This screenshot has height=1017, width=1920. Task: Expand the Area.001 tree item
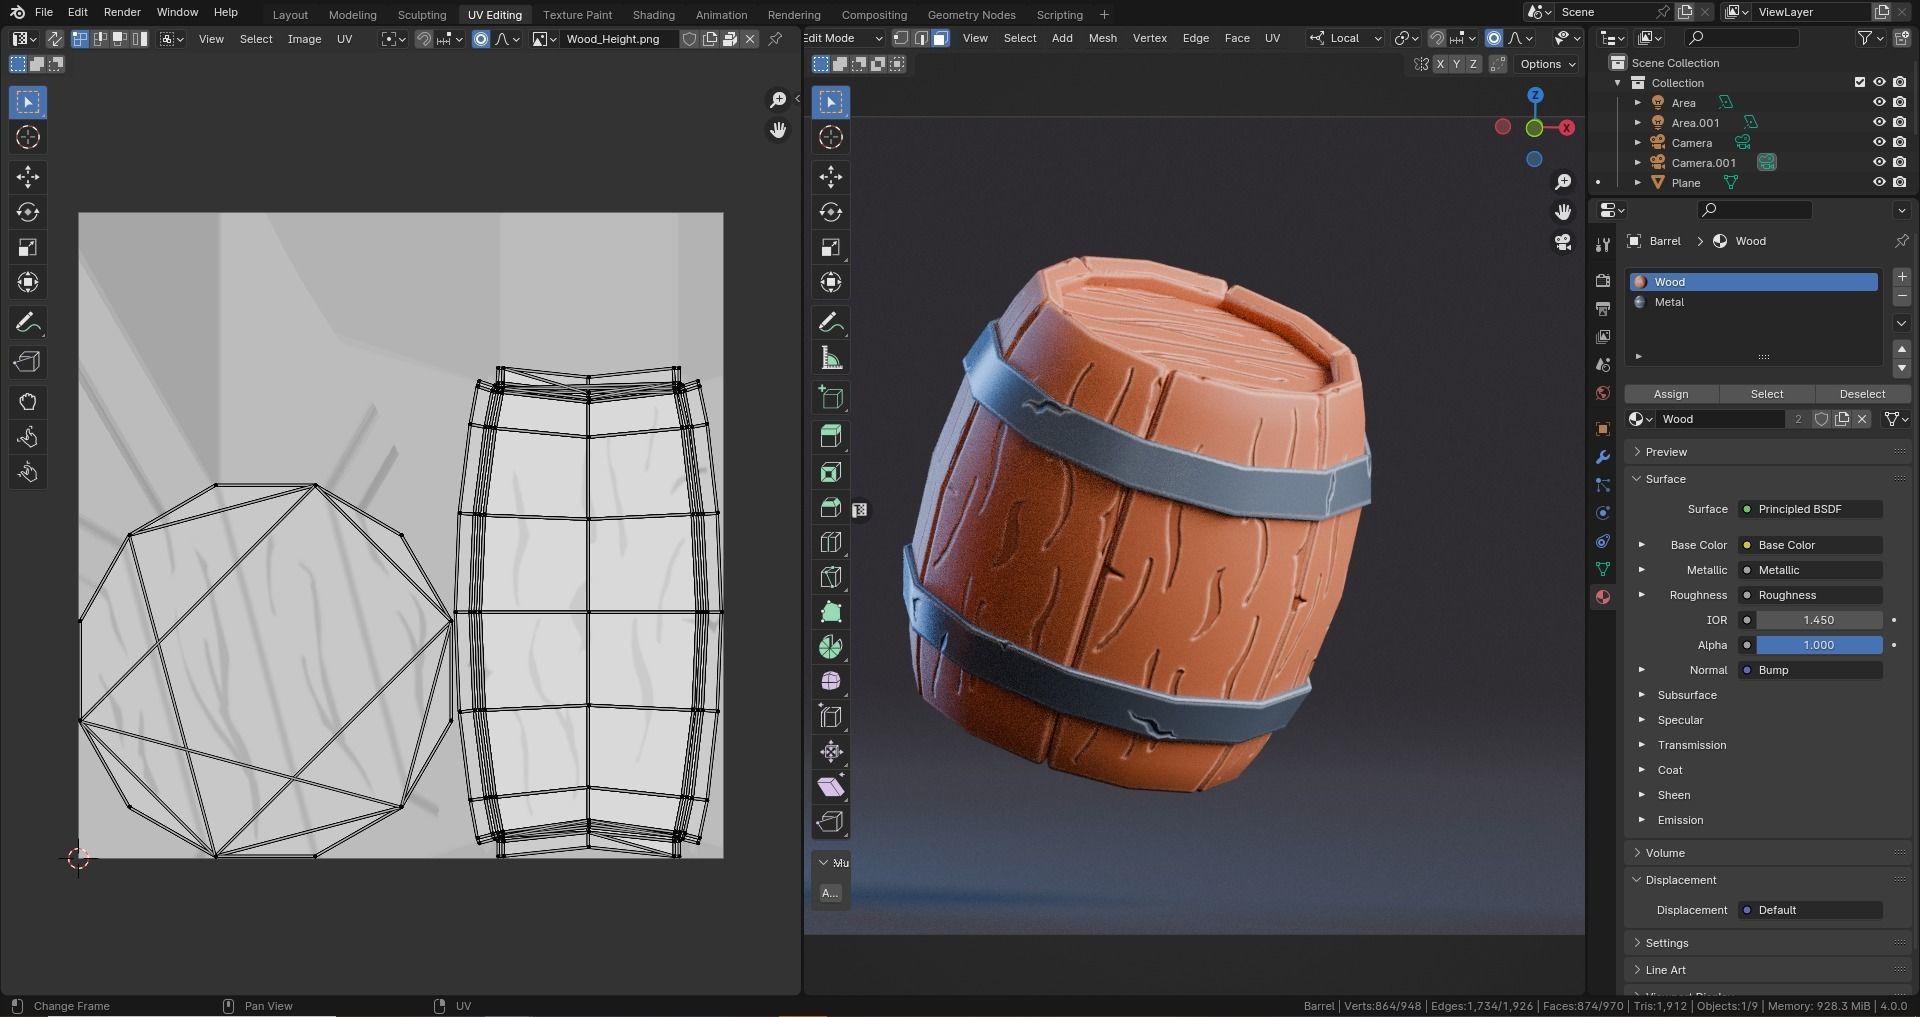point(1638,122)
